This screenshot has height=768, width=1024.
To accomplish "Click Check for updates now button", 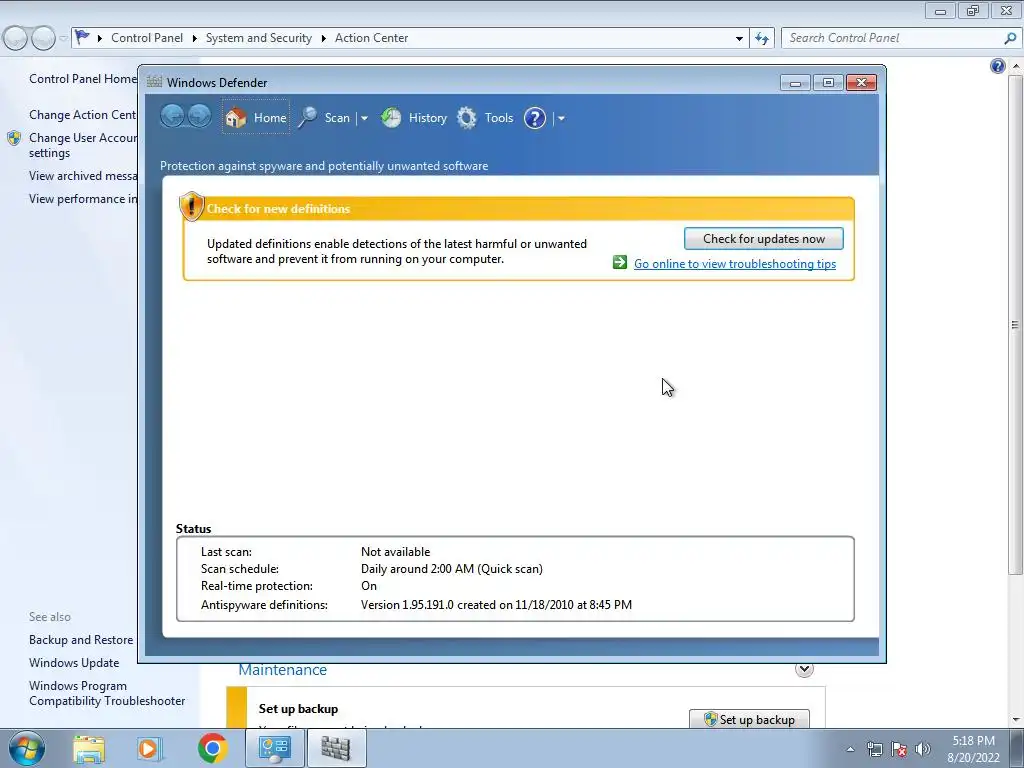I will [x=763, y=238].
